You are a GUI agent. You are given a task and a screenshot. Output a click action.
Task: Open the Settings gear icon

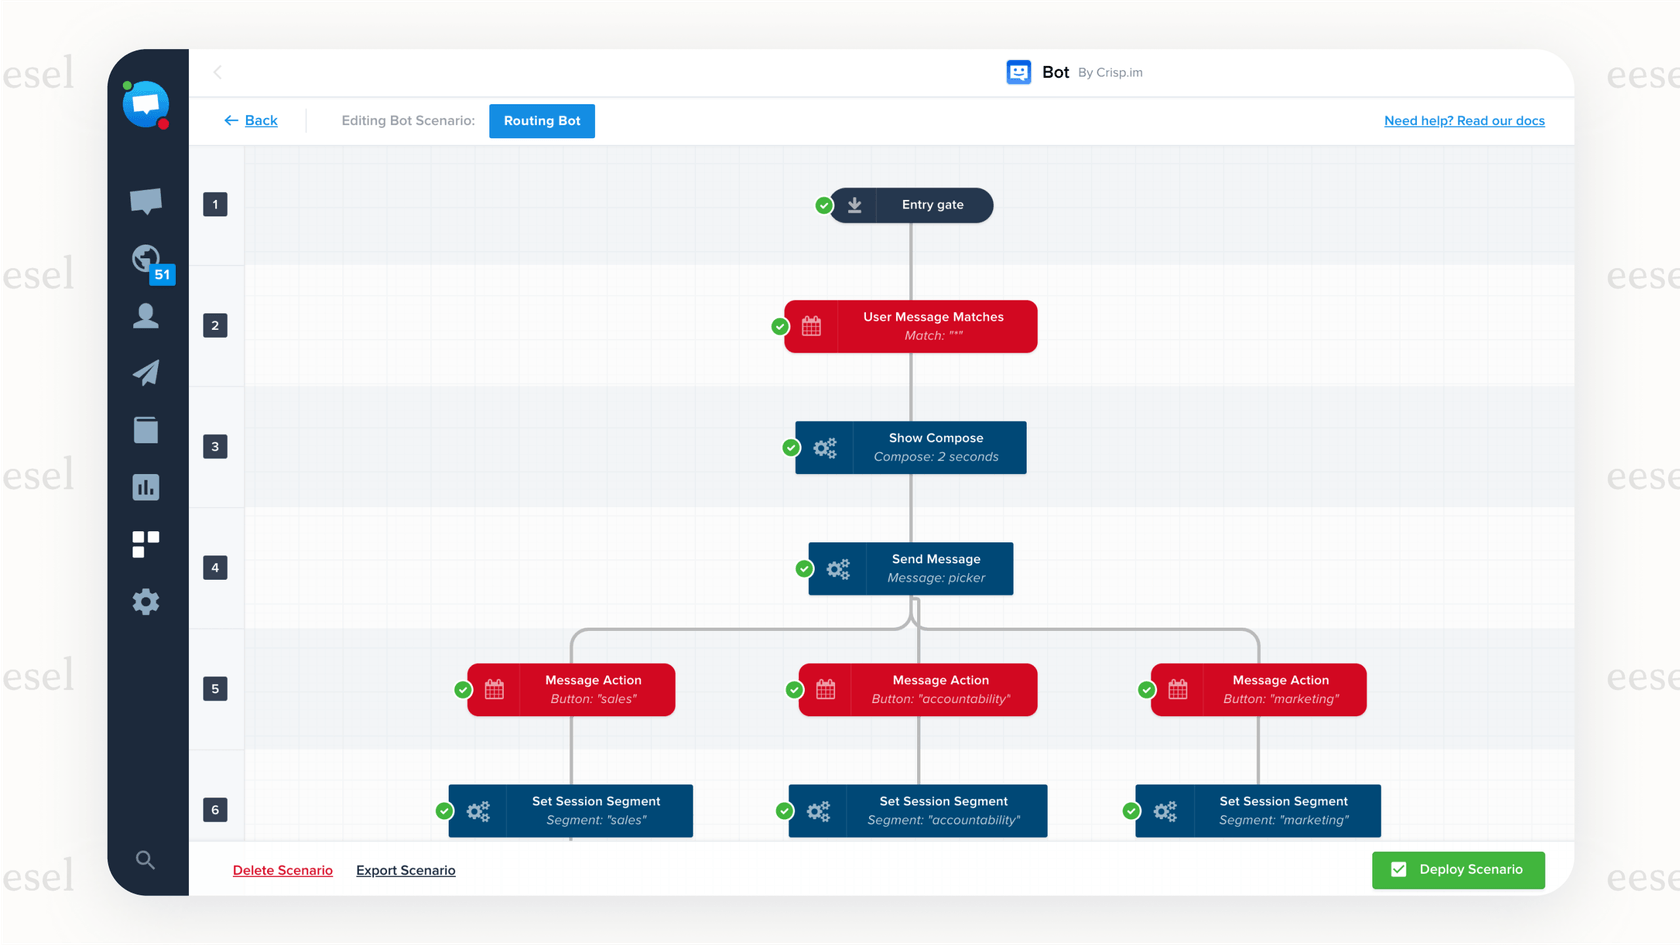(146, 602)
